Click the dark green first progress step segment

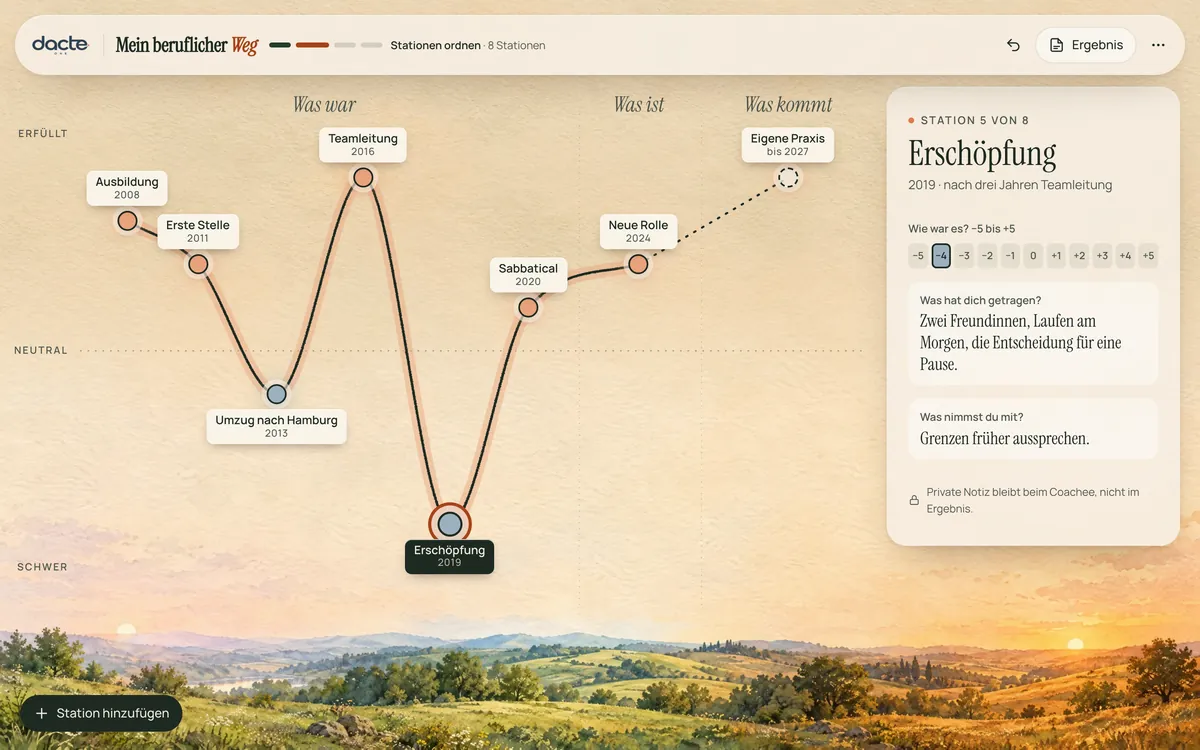point(280,45)
